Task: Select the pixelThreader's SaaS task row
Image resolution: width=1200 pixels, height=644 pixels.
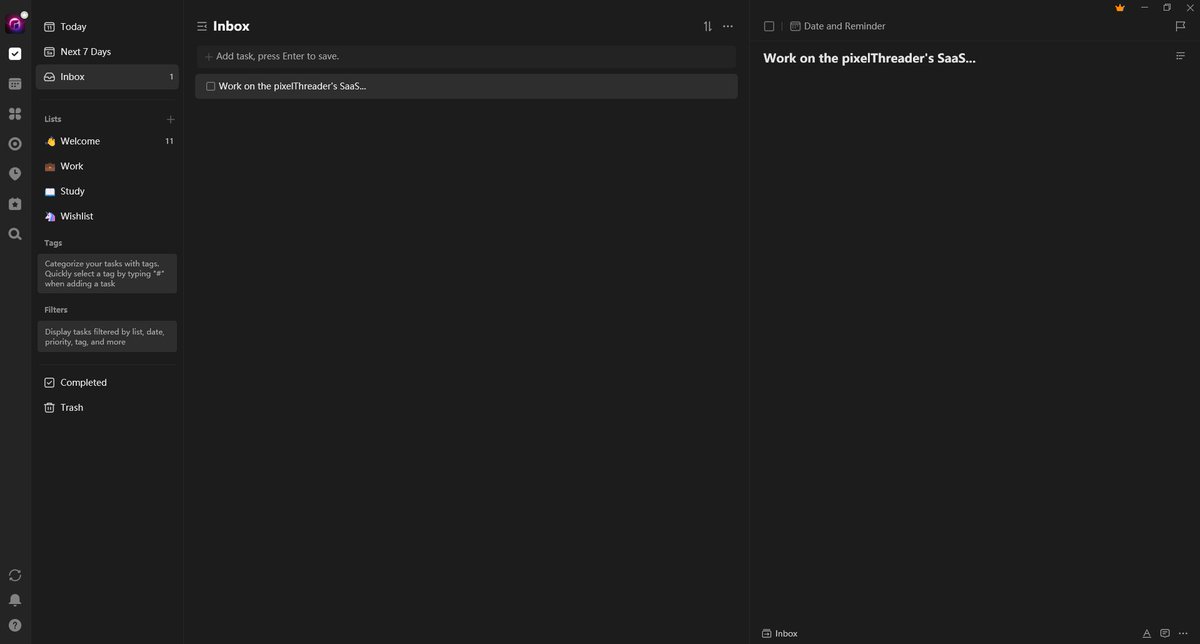Action: [x=466, y=87]
